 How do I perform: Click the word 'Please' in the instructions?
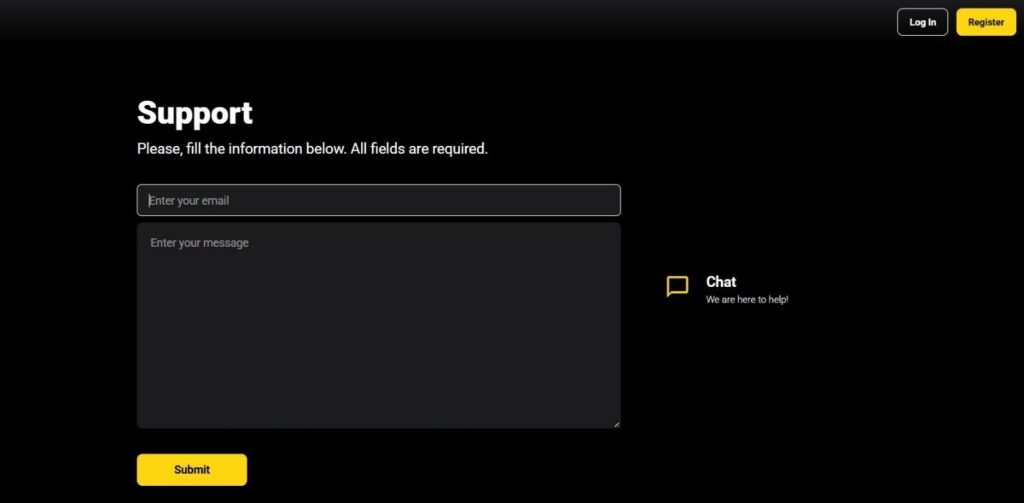[159, 149]
